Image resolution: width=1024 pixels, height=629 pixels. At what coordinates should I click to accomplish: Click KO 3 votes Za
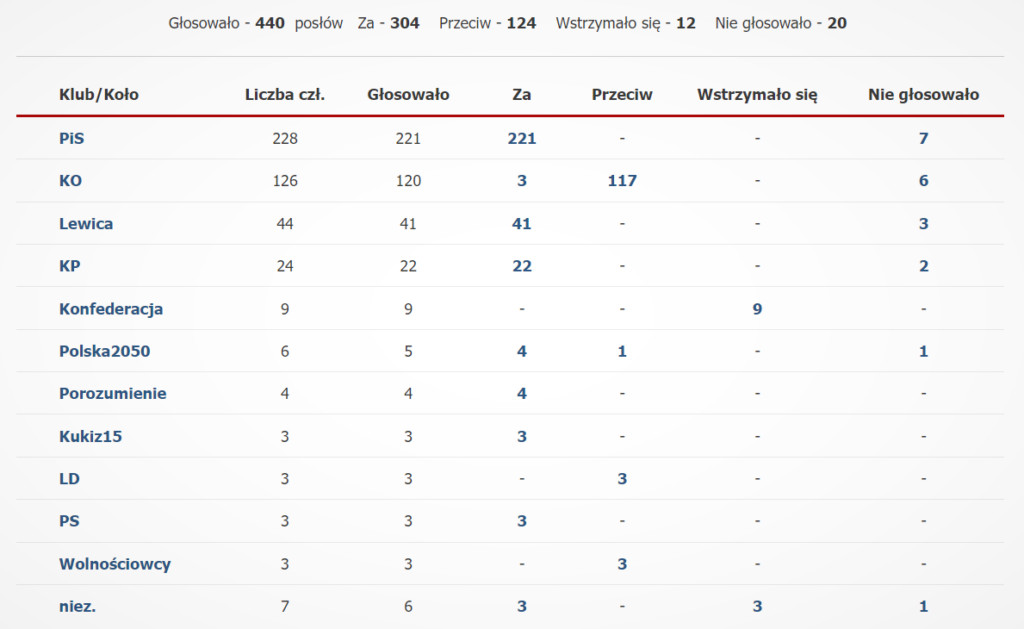[x=522, y=181]
